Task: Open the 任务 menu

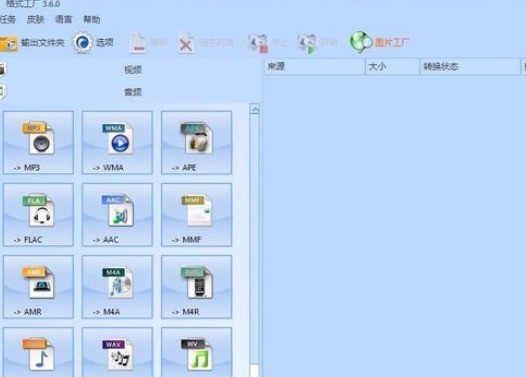Action: (x=7, y=19)
